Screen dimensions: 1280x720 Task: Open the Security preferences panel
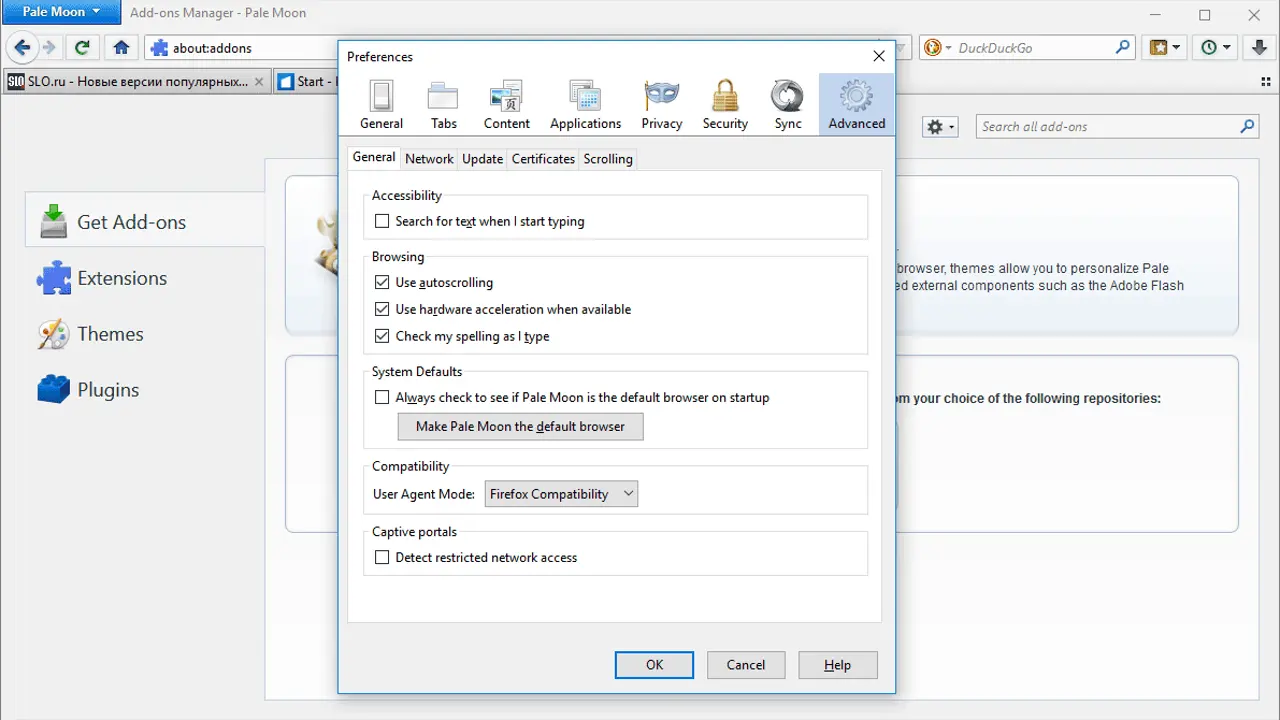click(x=725, y=105)
